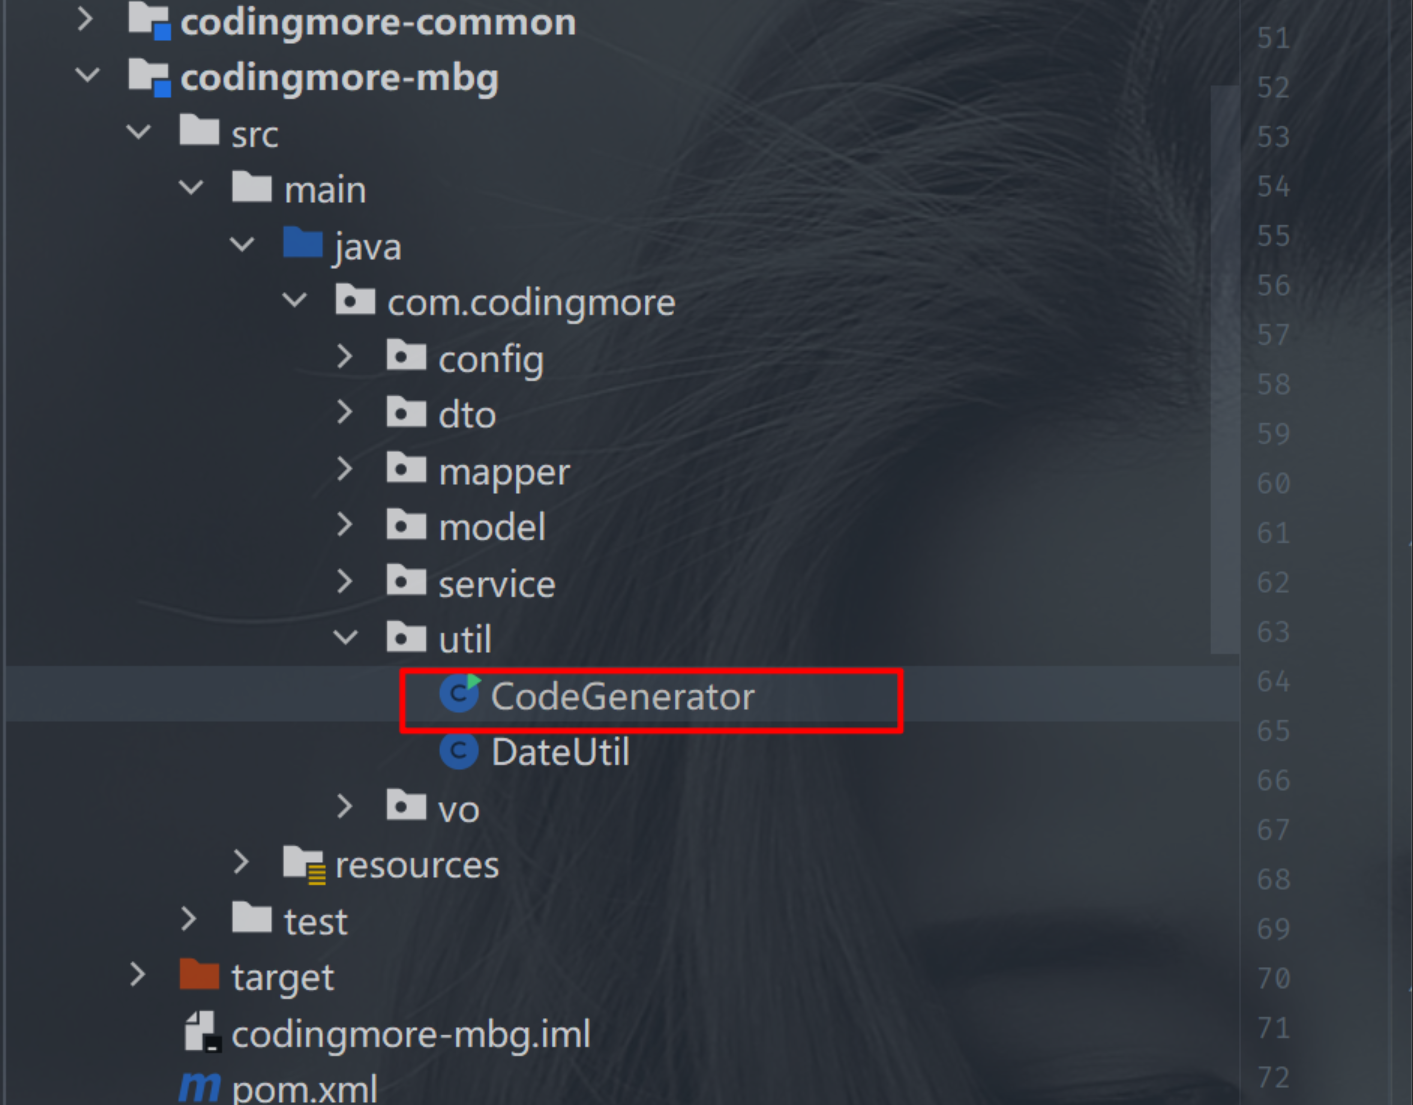Click the blue java source folder icon
Image resolution: width=1413 pixels, height=1105 pixels.
click(302, 244)
